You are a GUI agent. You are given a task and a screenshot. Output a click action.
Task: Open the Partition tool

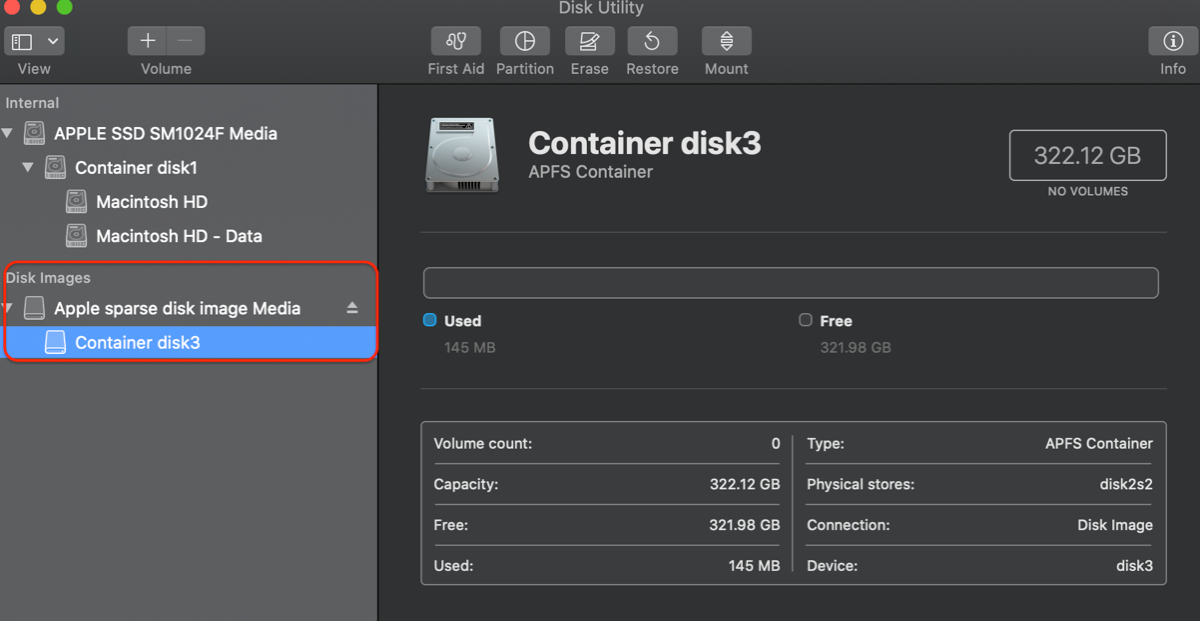coord(524,42)
